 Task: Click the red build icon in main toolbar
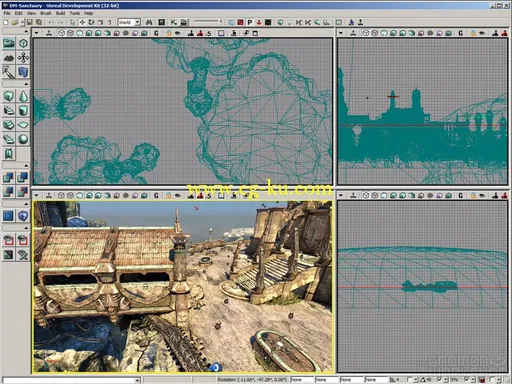pos(240,22)
